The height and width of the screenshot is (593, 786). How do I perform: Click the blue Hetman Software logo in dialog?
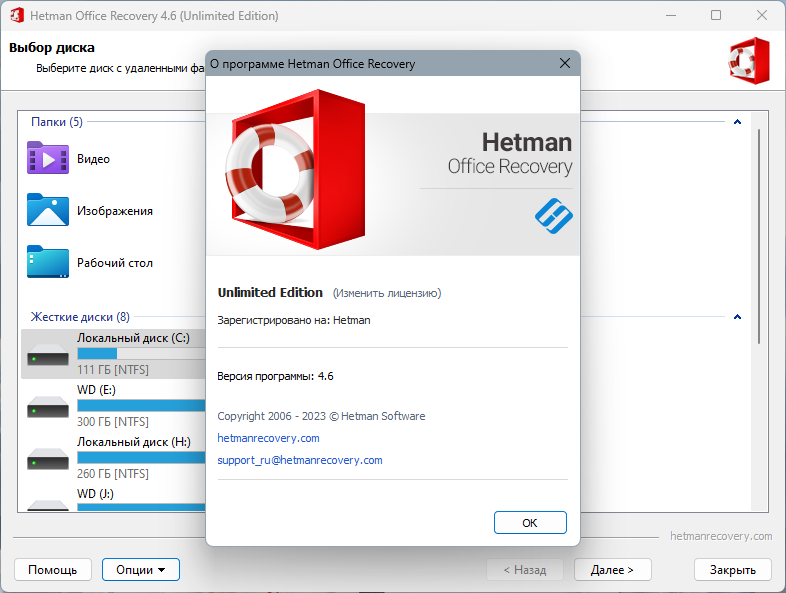pos(553,216)
